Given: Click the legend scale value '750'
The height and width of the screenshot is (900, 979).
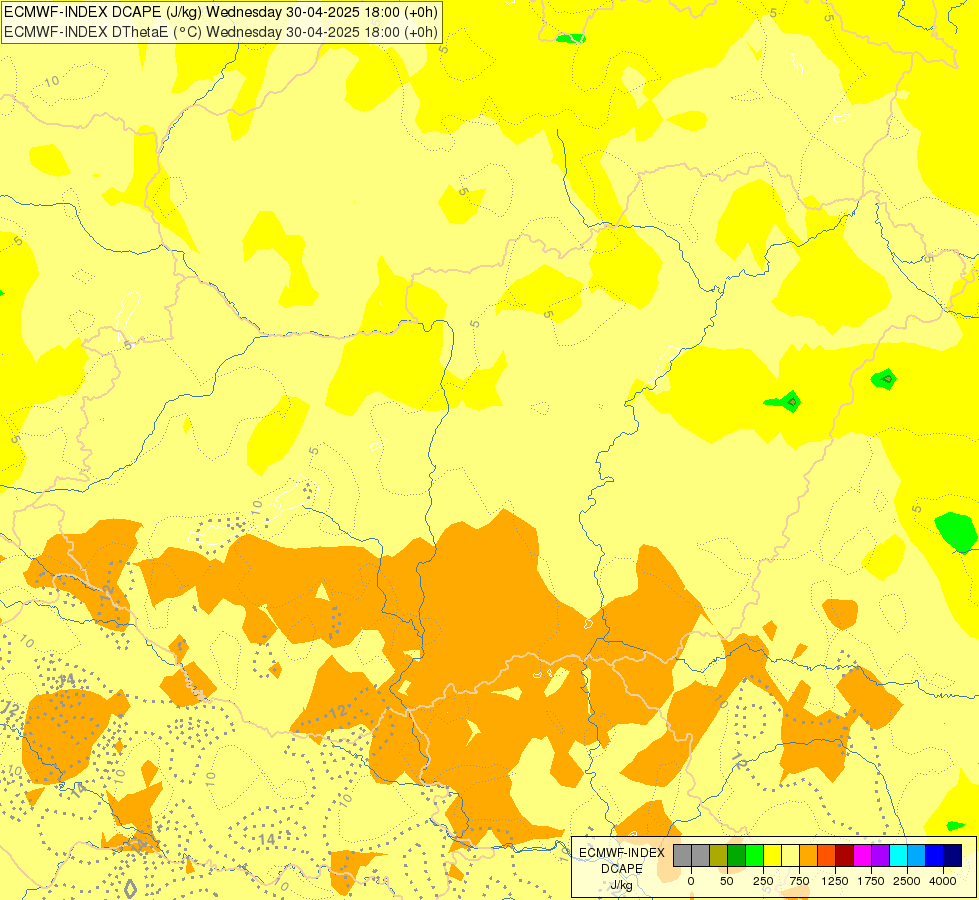Looking at the screenshot, I should (x=799, y=881).
